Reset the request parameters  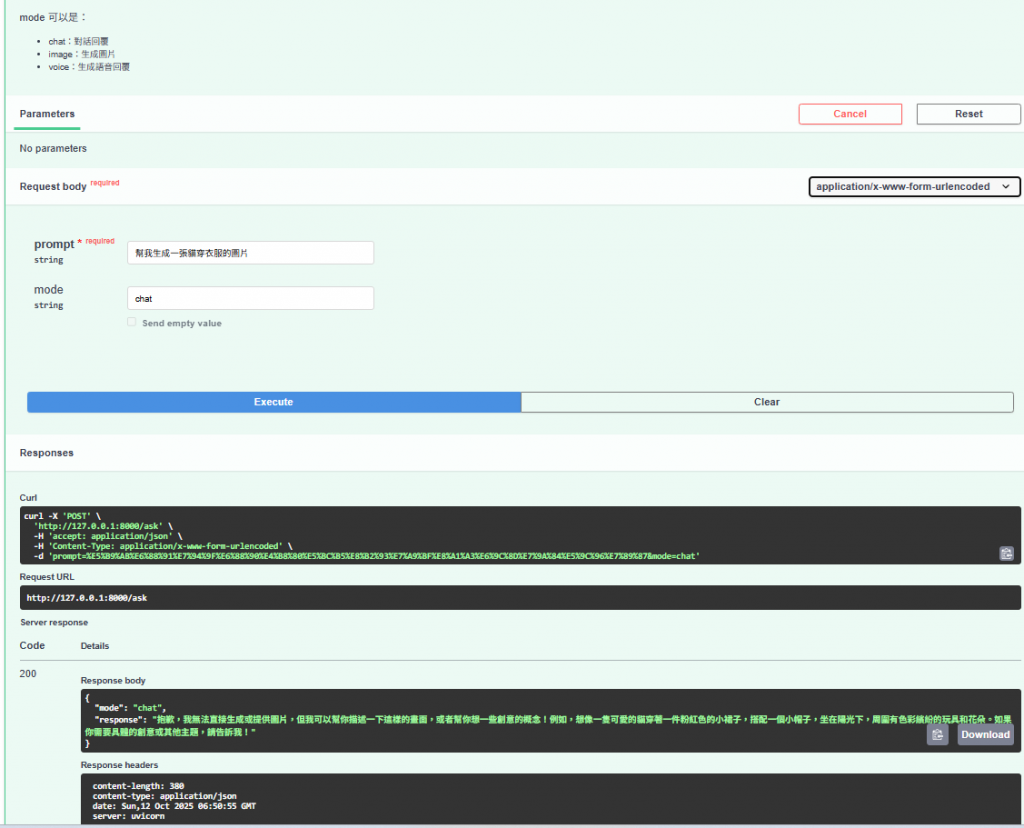click(968, 114)
